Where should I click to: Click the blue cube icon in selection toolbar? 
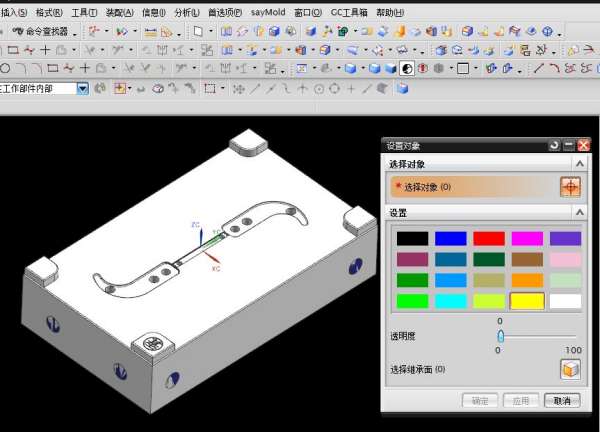[x=402, y=88]
